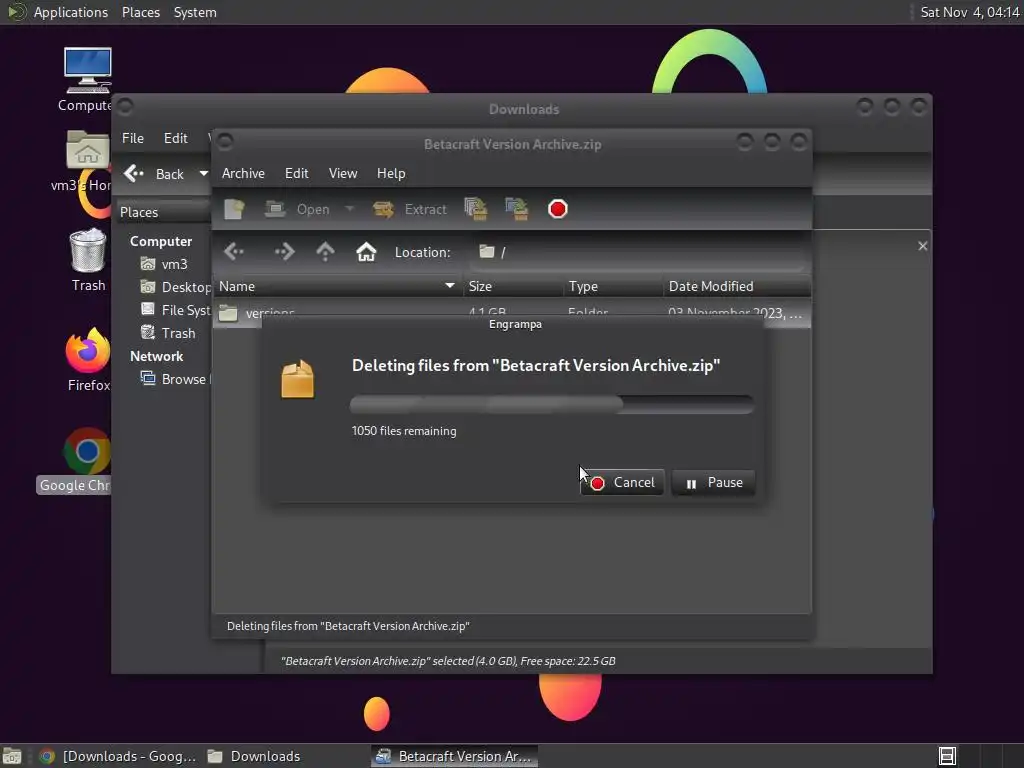Sort archive list by Size column
The height and width of the screenshot is (768, 1024).
tap(513, 286)
